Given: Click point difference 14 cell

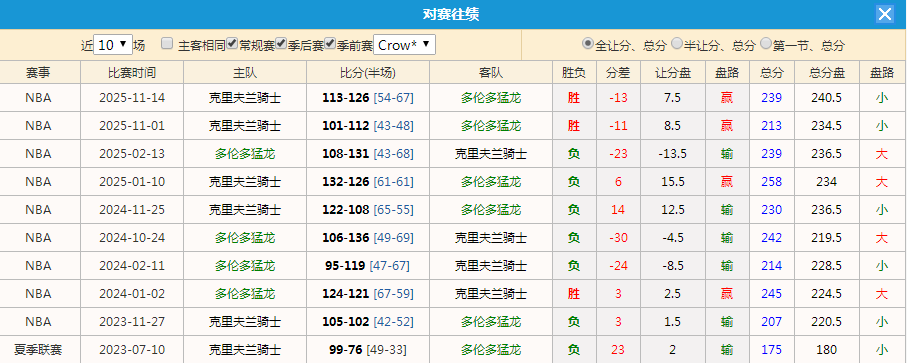Looking at the screenshot, I should click(x=618, y=210).
